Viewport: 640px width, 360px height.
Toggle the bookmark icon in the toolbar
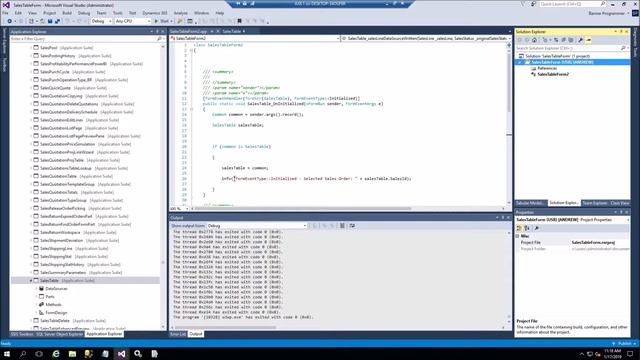tap(240, 21)
